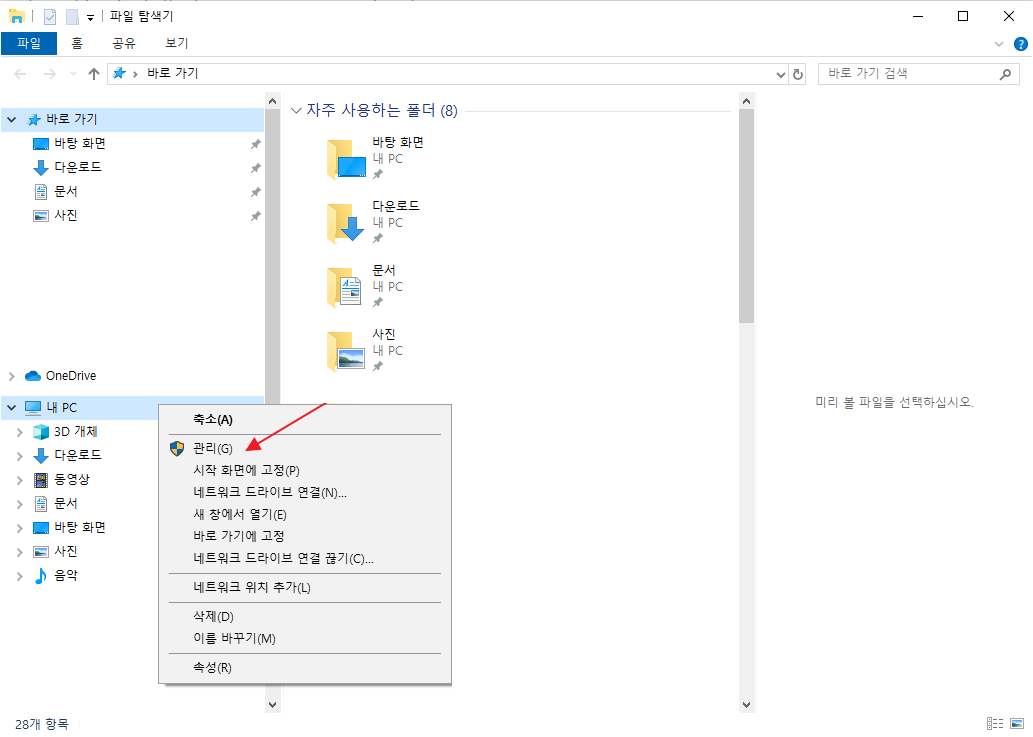Choose 새 창에서 열기(E) in context menu

tap(305, 514)
